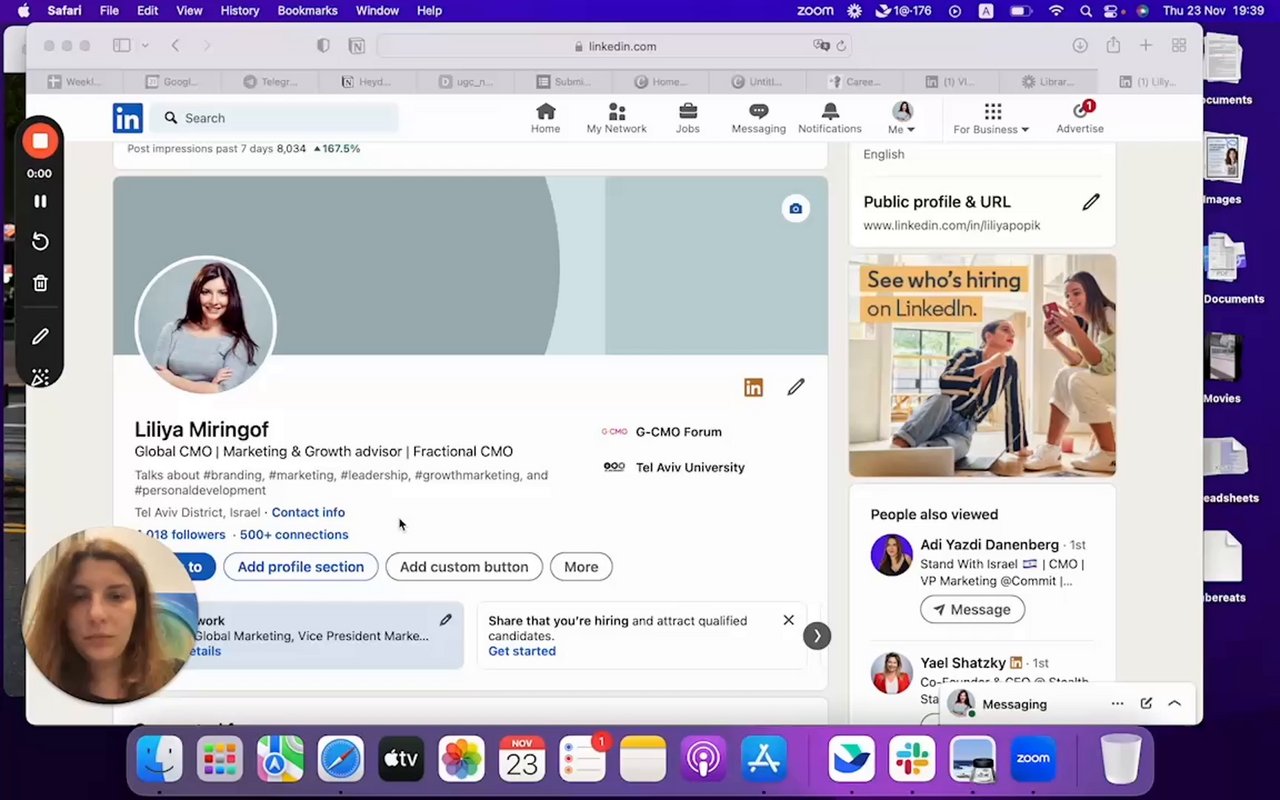This screenshot has height=800, width=1280.
Task: Click Add profile section
Action: point(301,567)
